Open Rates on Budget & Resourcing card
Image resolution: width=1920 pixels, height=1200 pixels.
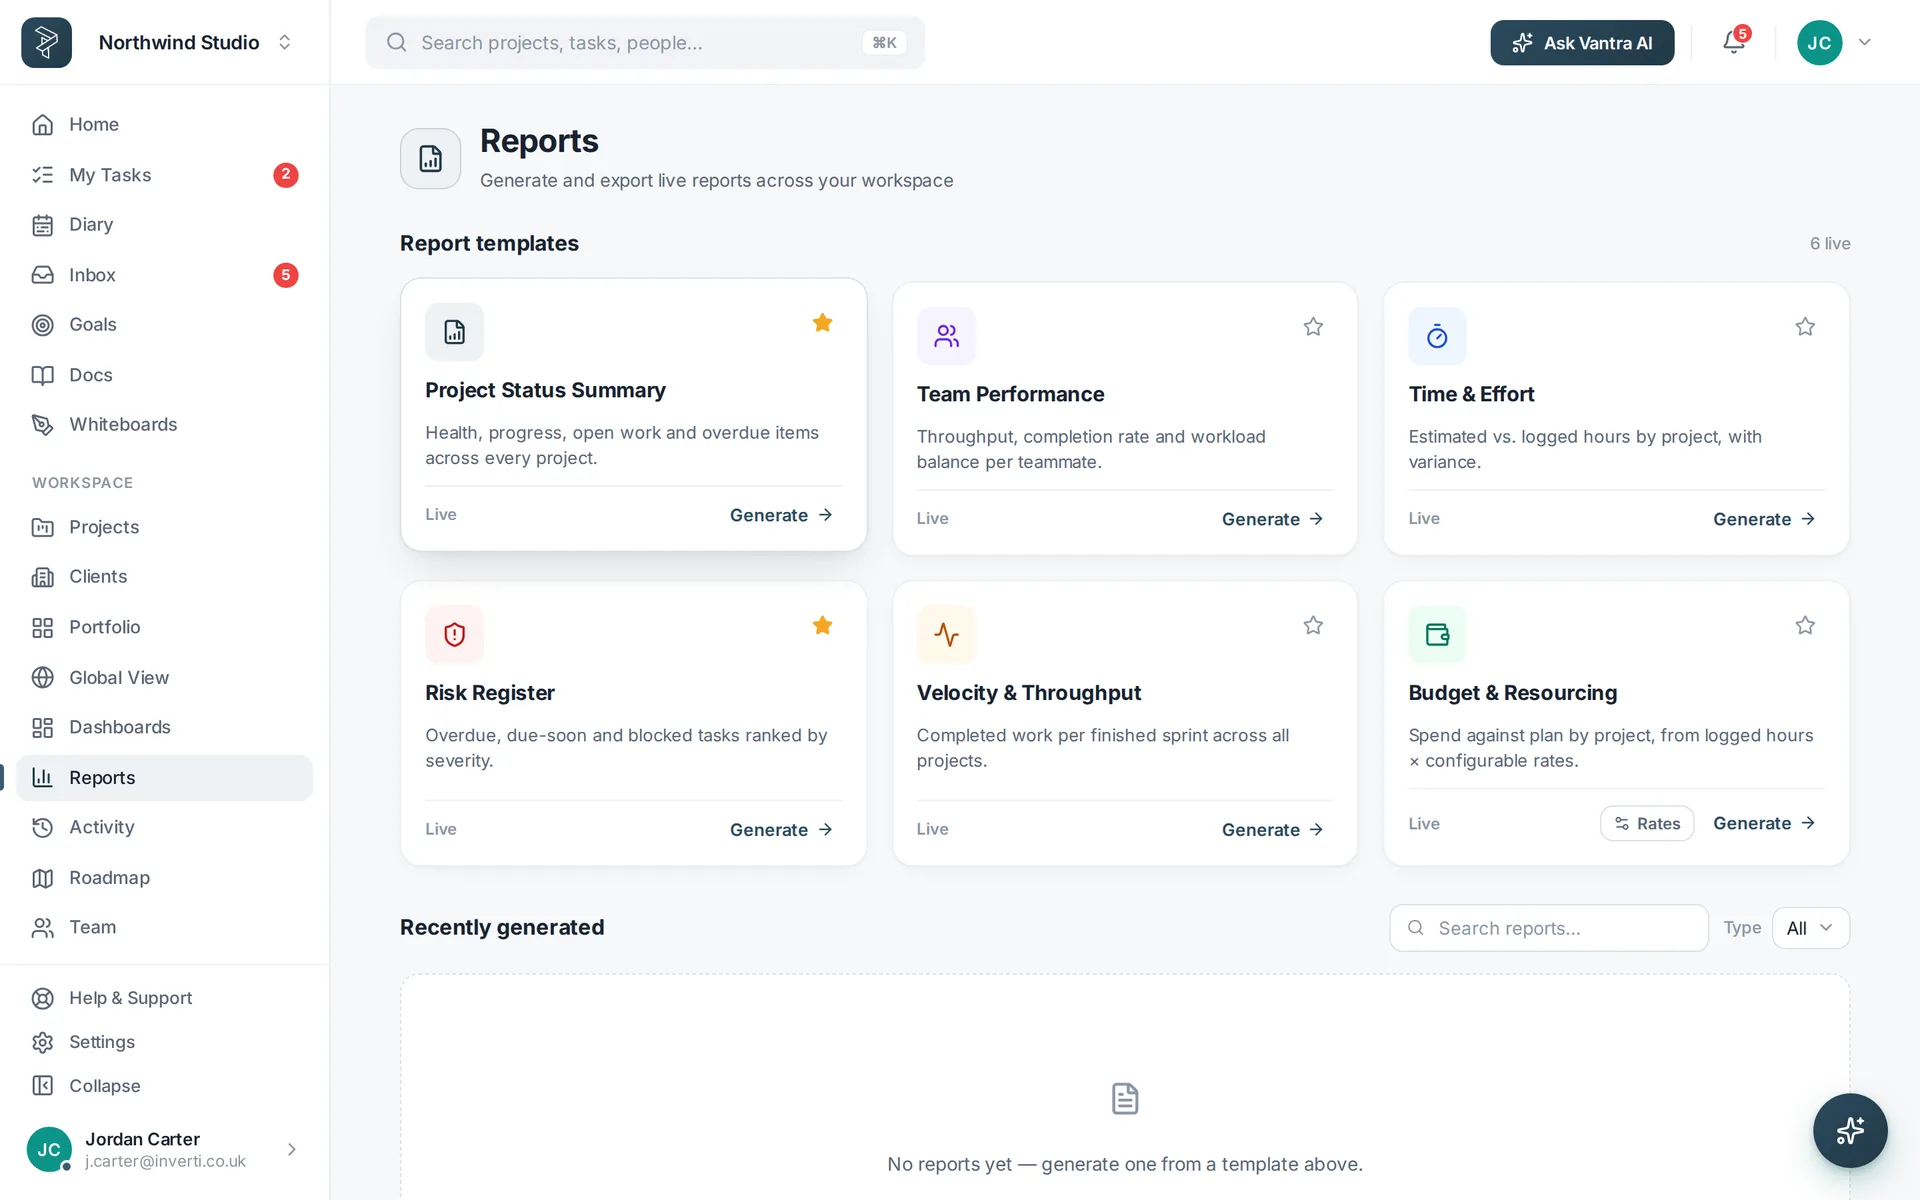(1646, 823)
